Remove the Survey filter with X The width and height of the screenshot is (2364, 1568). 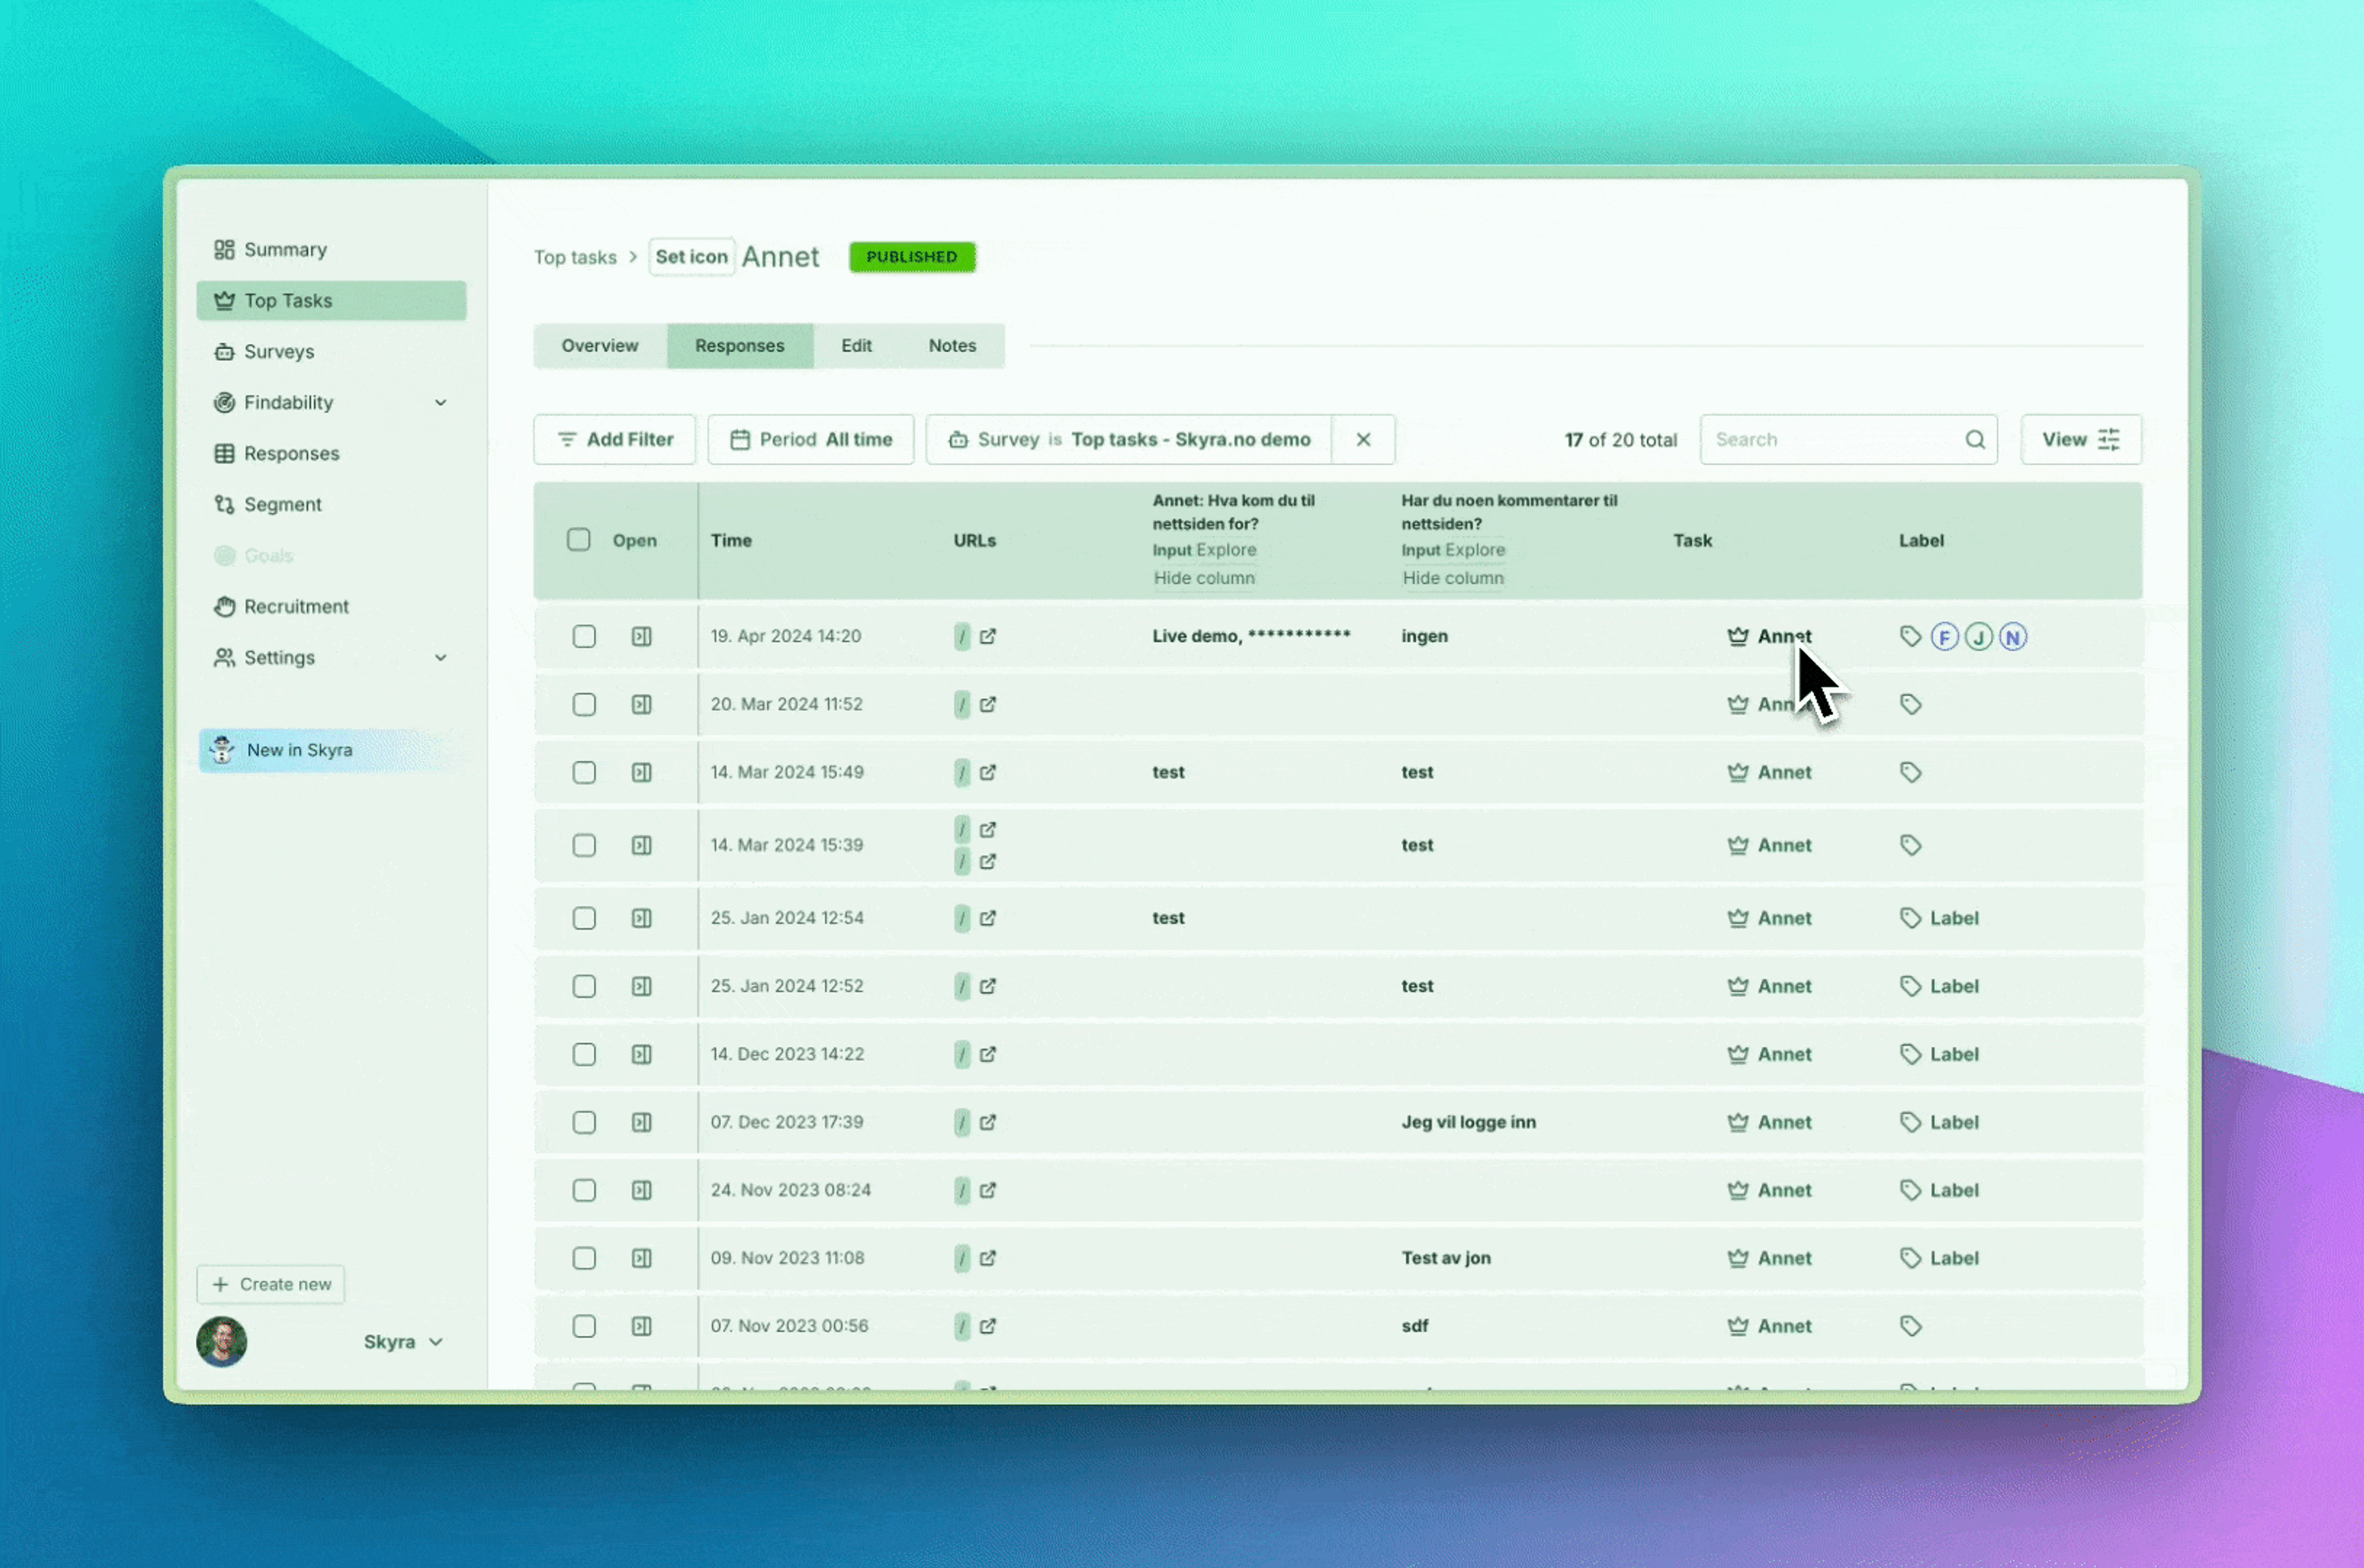coord(1362,439)
